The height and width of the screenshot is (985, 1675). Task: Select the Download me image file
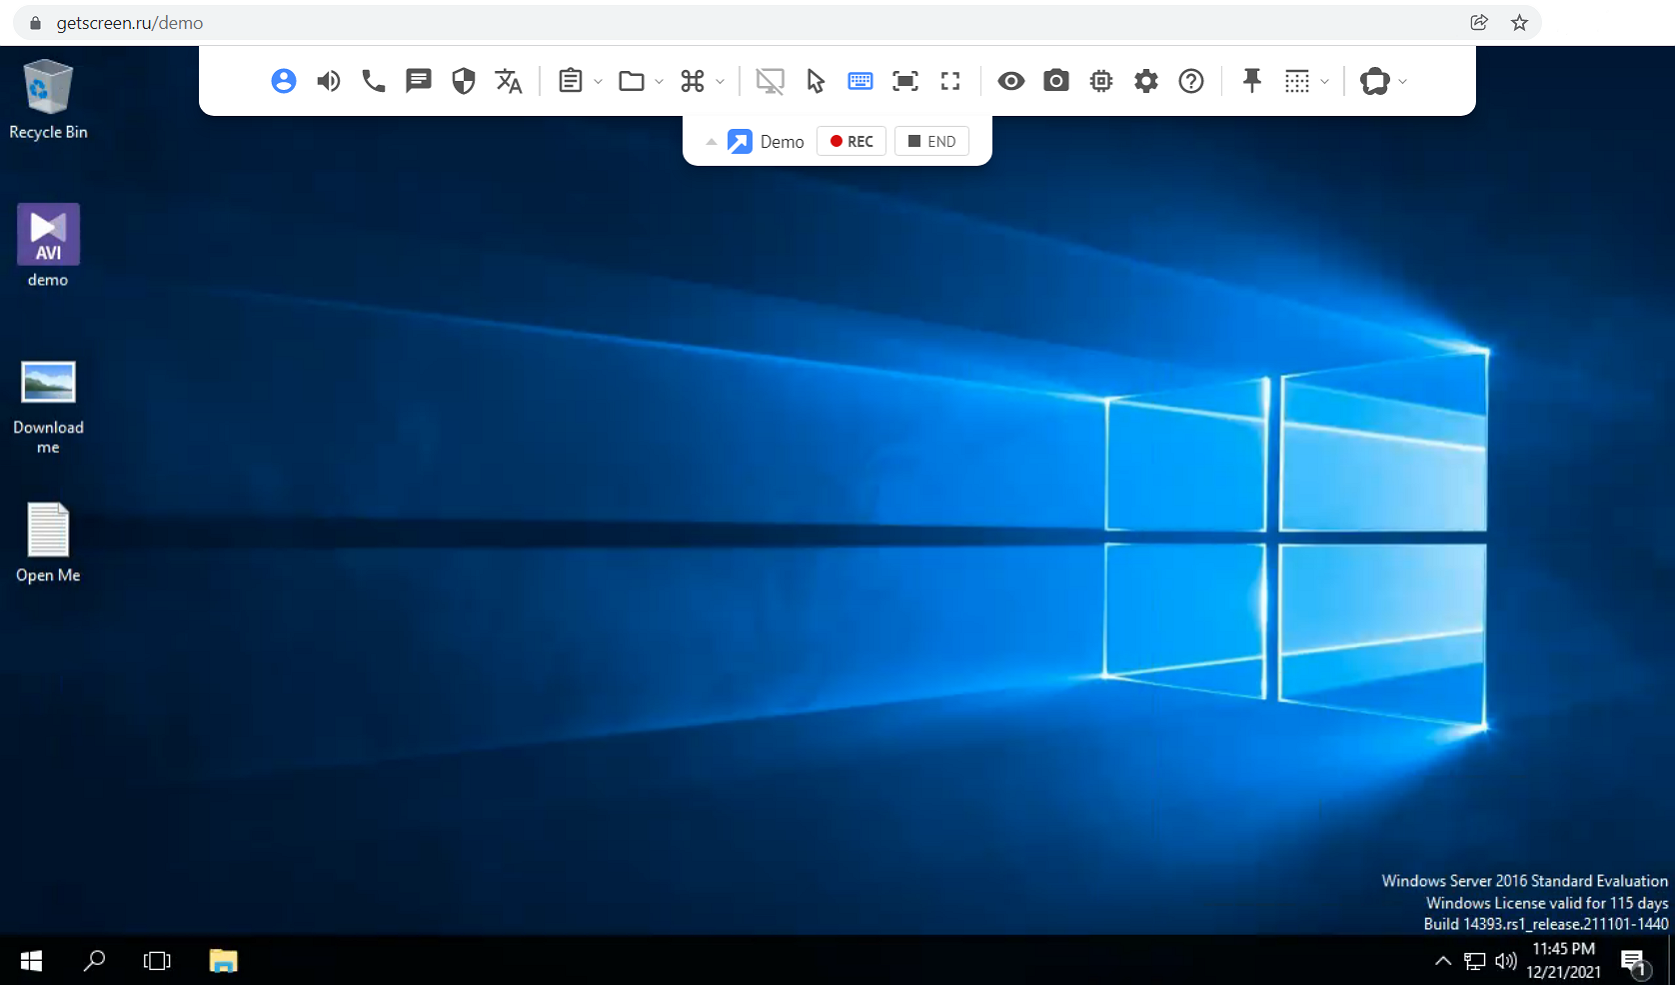(48, 407)
